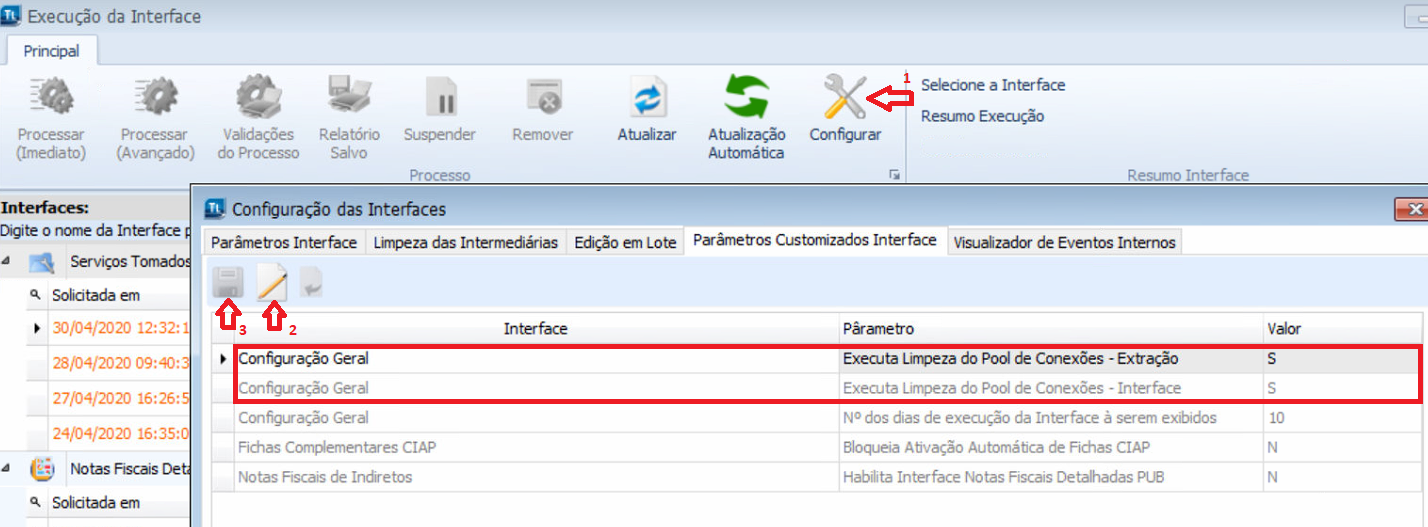Select Nº dos dias de execução parameter
The width and height of the screenshot is (1428, 527).
pyautogui.click(x=1051, y=418)
